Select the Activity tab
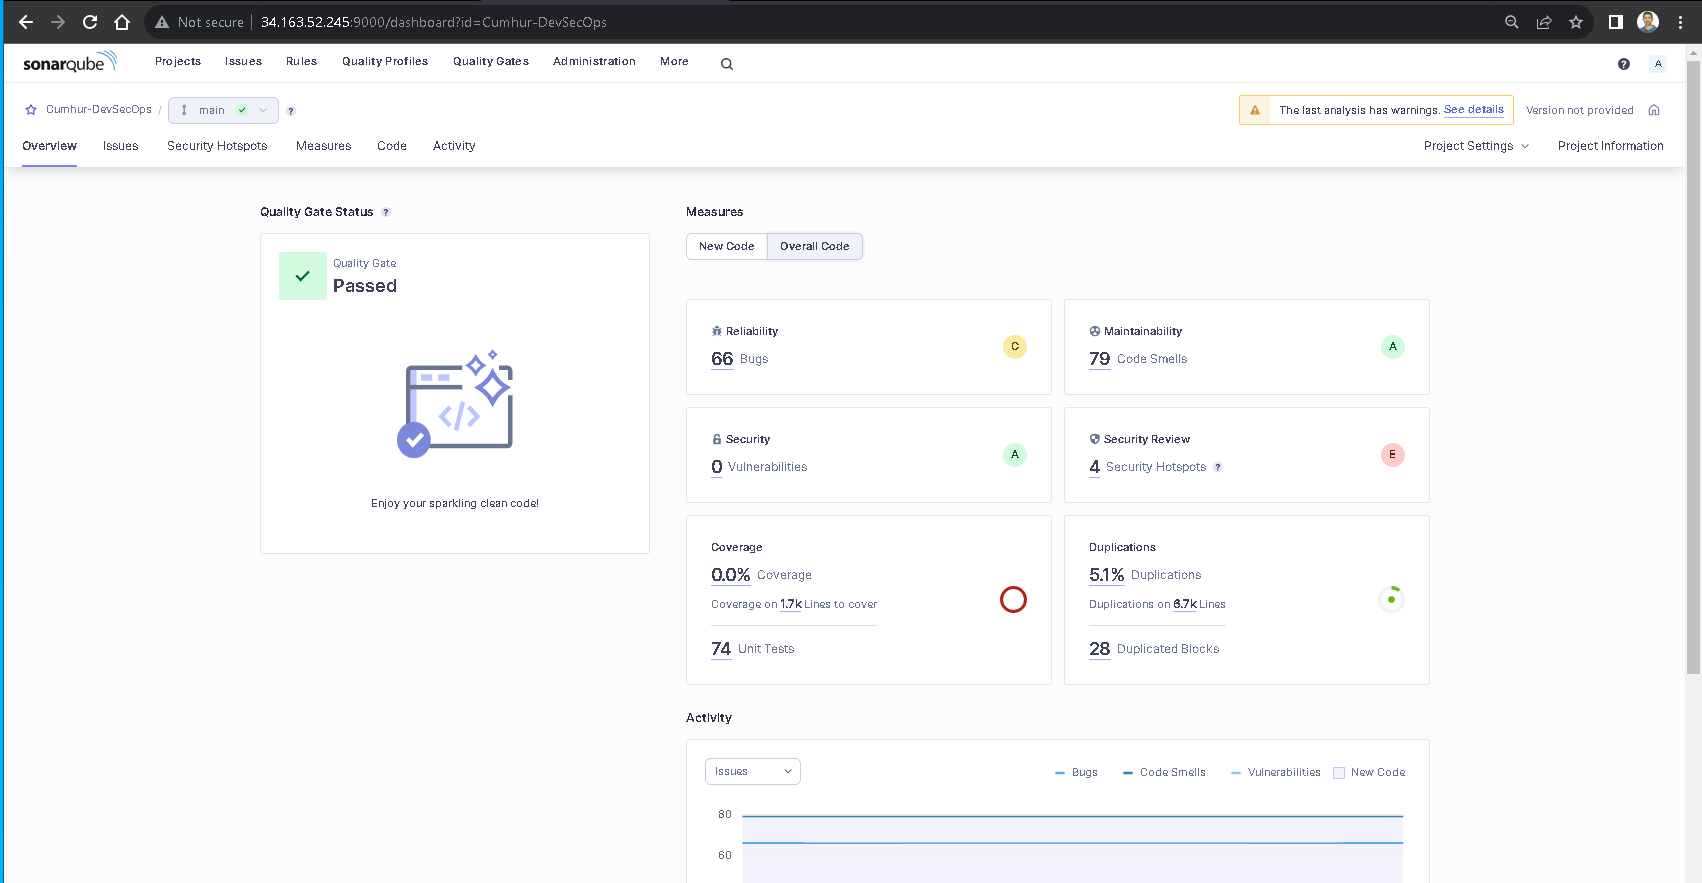1702x883 pixels. coord(454,146)
